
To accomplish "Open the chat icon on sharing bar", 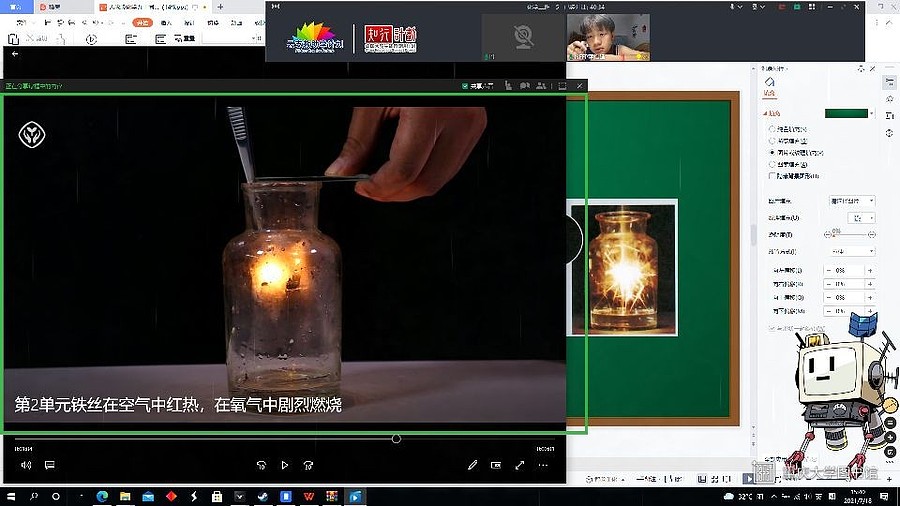I will [x=525, y=85].
